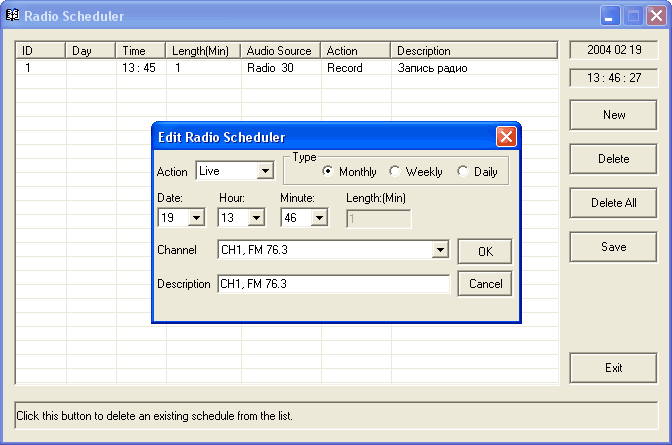
Task: Click the Time column header
Action: (x=141, y=51)
